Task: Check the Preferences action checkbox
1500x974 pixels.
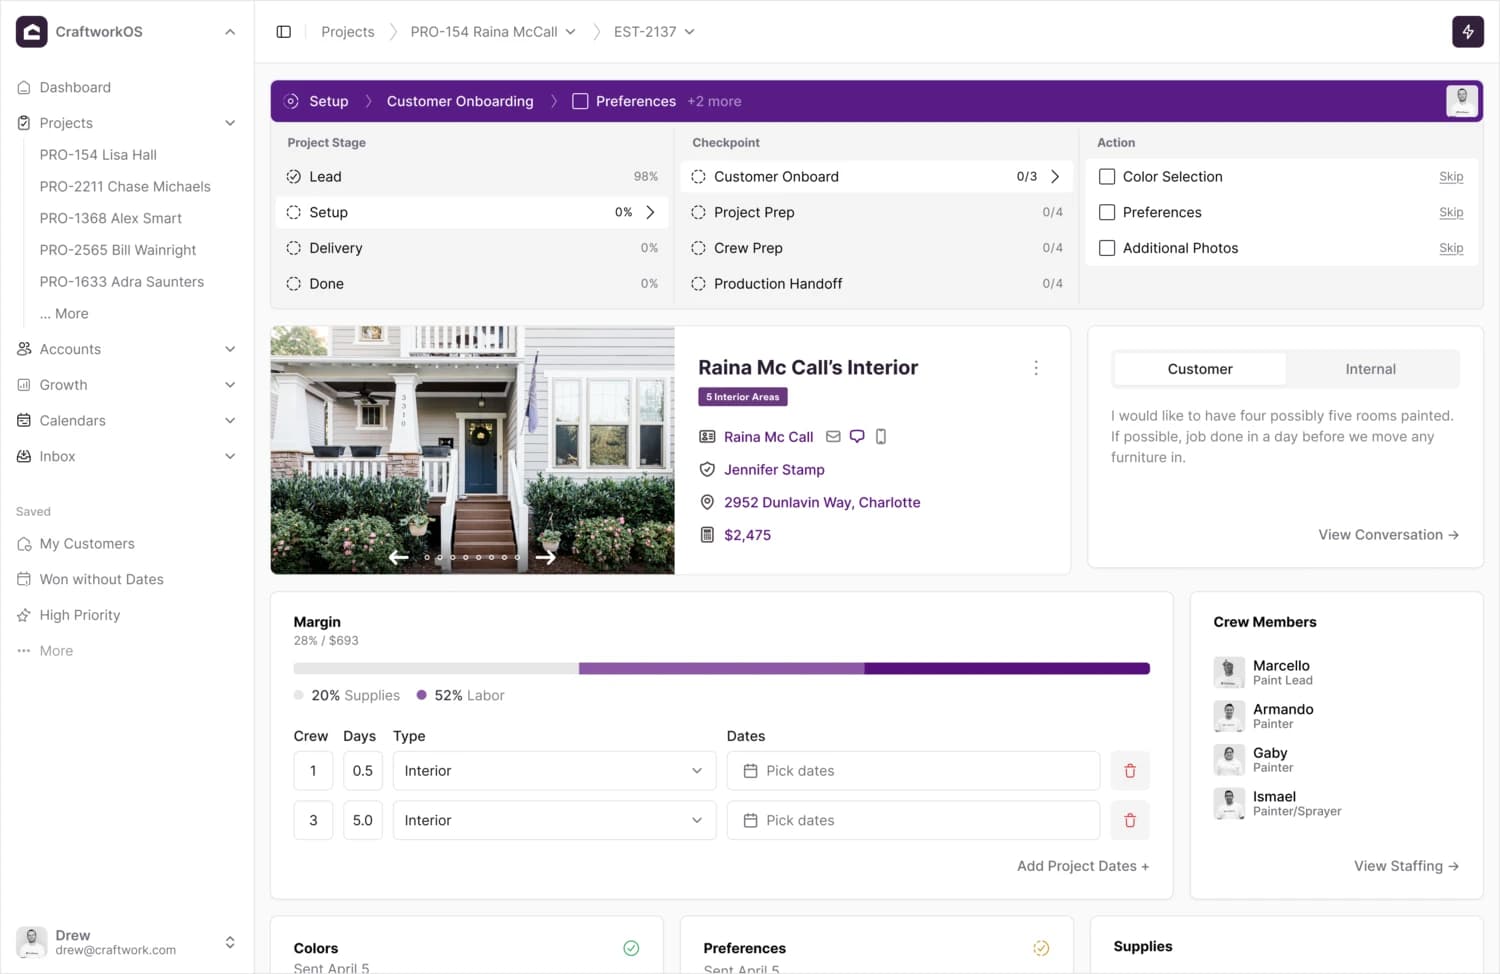Action: click(x=1107, y=212)
